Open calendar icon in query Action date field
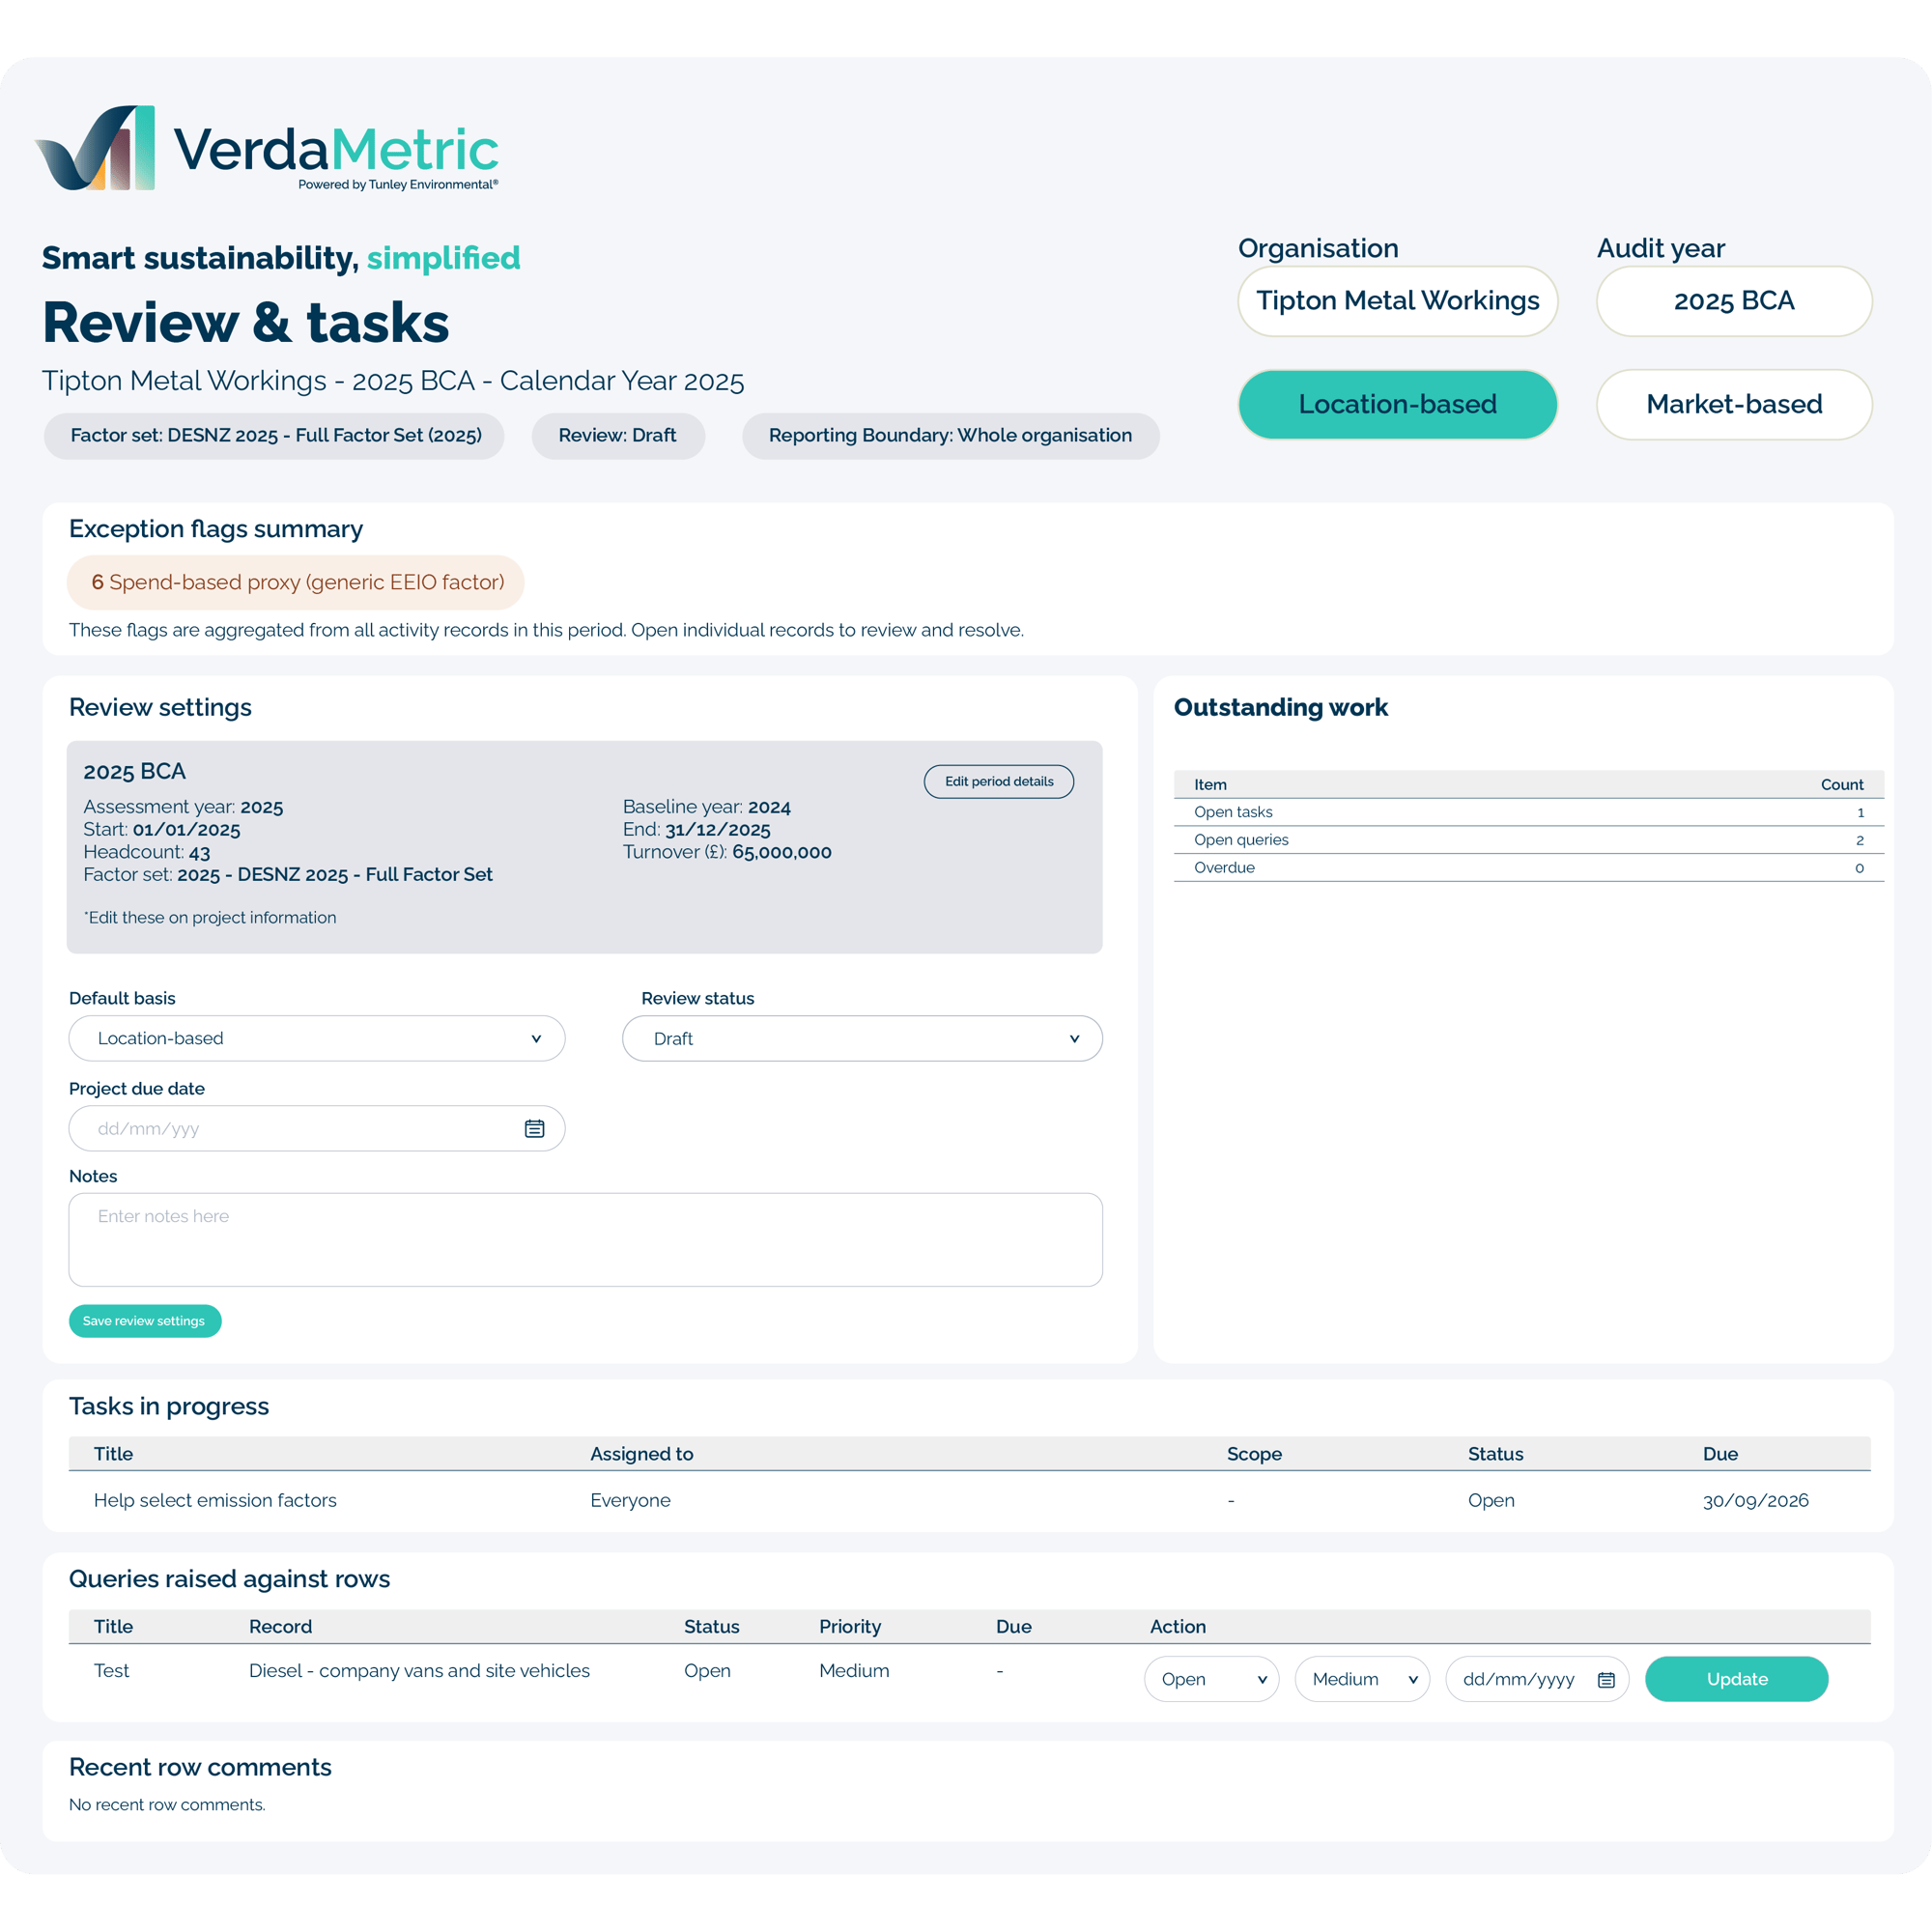Screen dimensions: 1932x1932 (1606, 1679)
